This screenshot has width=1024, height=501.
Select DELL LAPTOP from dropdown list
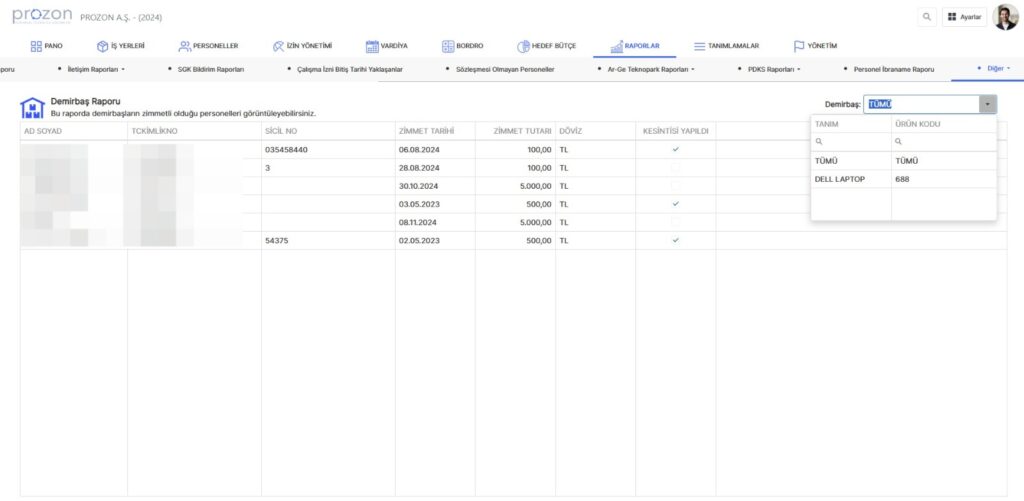[x=840, y=179]
